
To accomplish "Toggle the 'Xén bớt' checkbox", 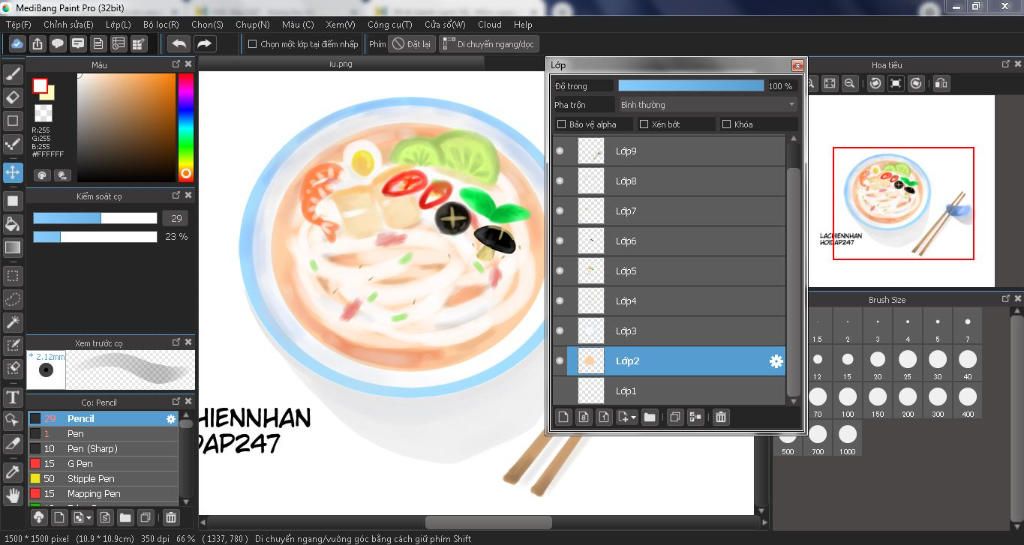I will pos(644,124).
